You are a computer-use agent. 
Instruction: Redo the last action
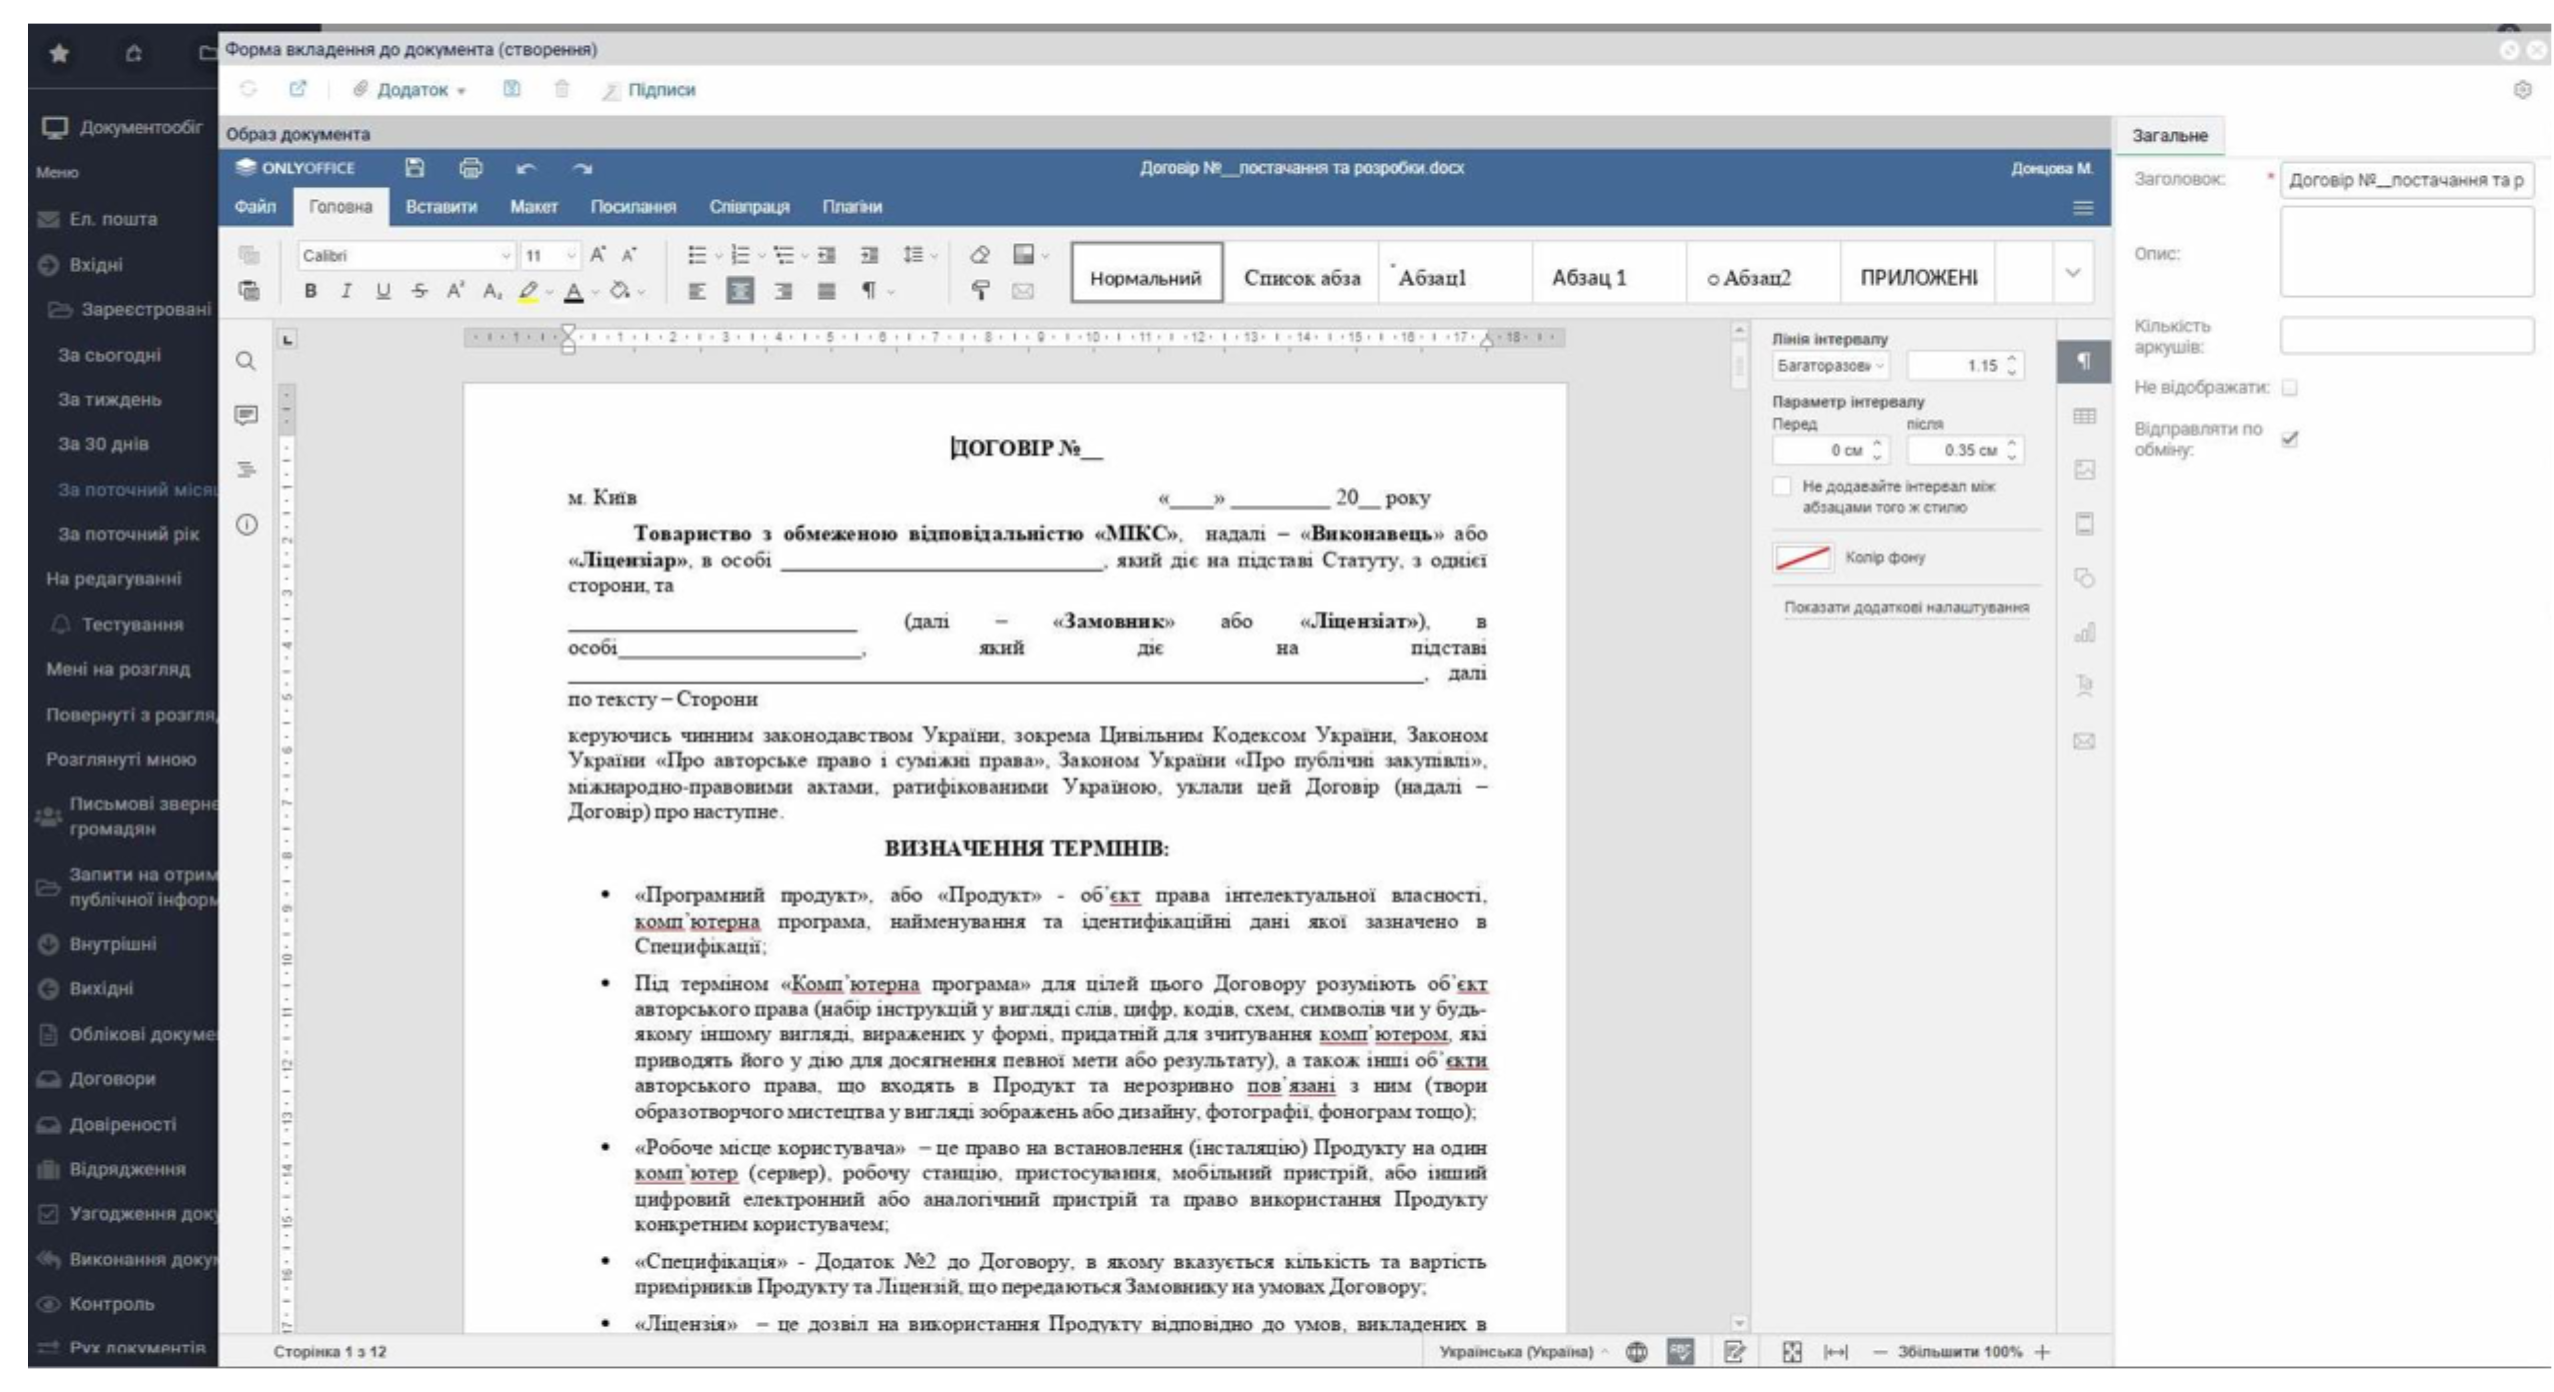click(x=582, y=169)
